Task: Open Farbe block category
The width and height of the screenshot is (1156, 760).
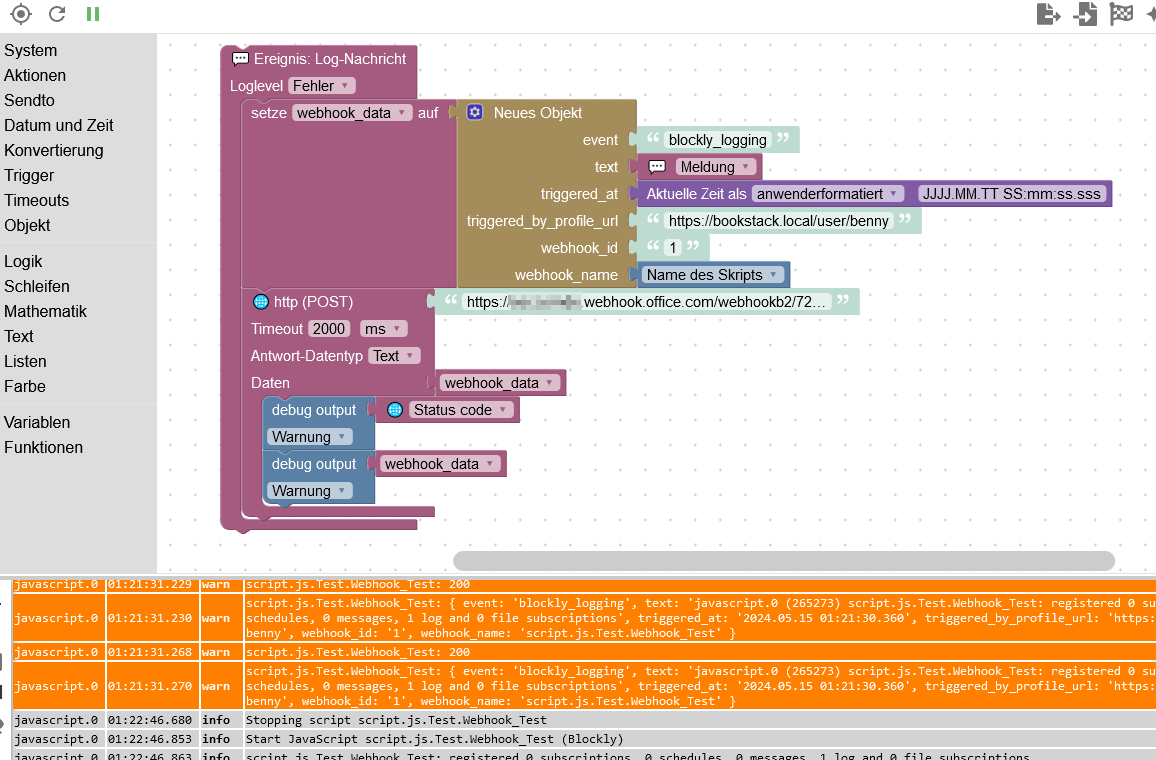Action: [24, 387]
